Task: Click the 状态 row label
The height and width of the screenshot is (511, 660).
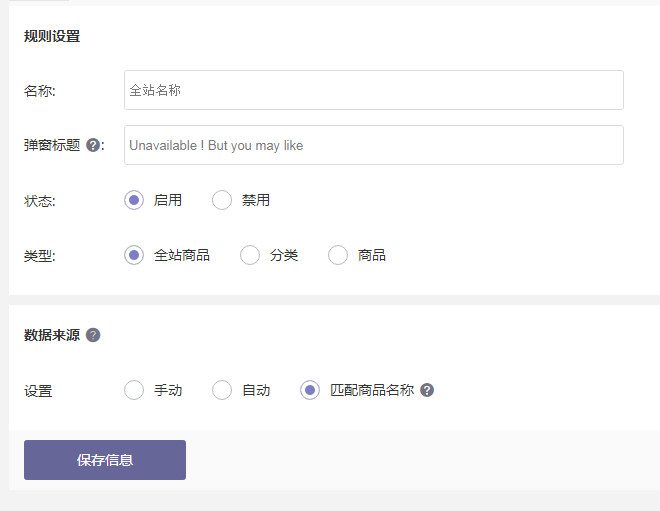Action: 39,201
